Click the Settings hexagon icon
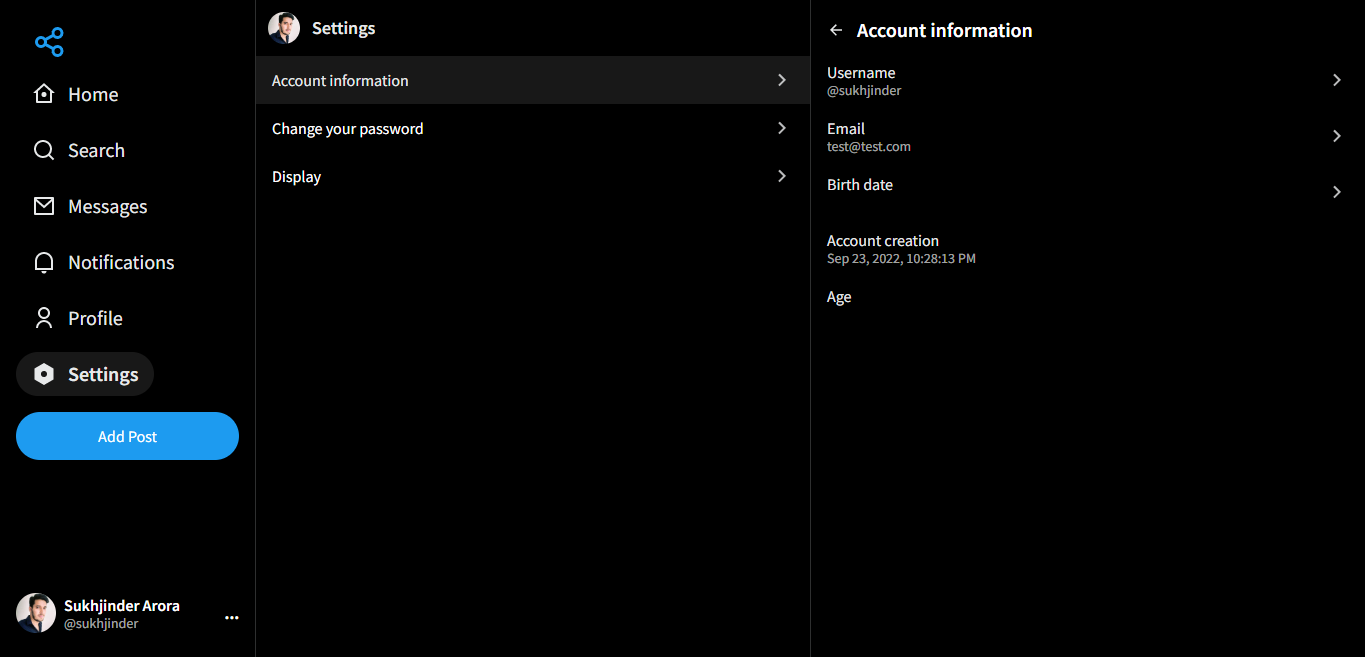This screenshot has height=657, width=1365. (x=44, y=374)
